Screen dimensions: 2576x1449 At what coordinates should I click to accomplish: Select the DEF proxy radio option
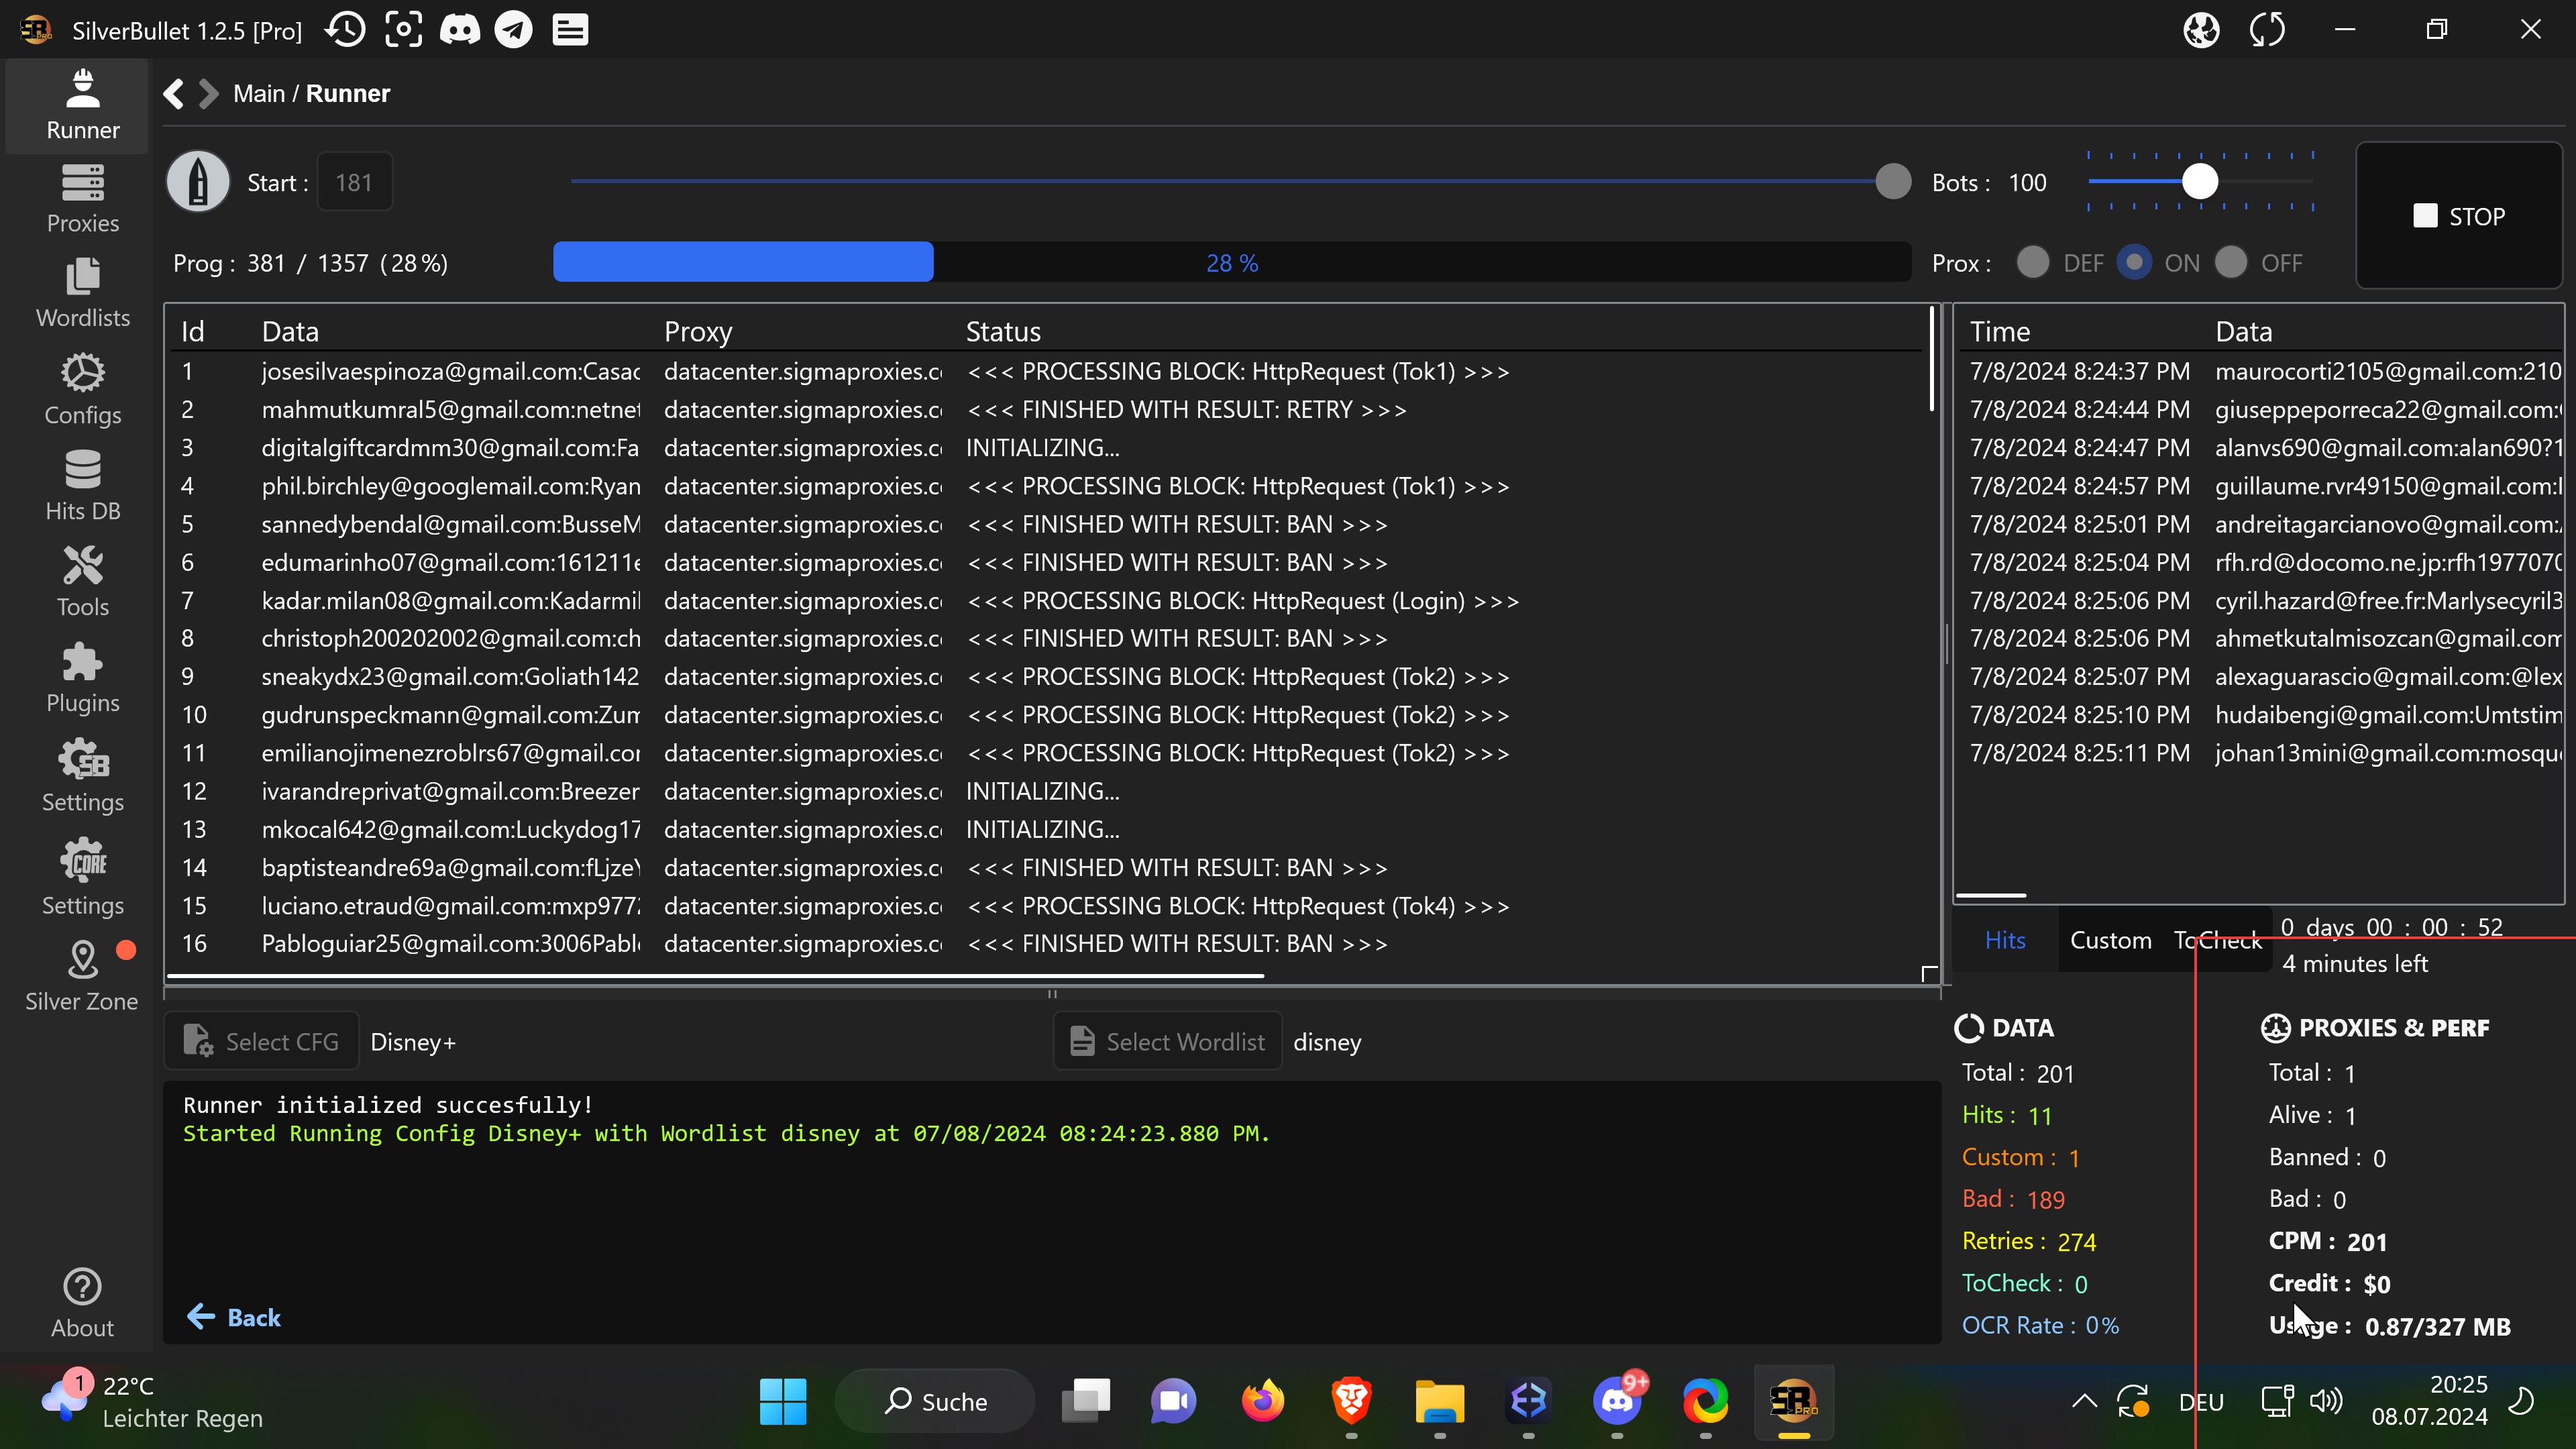pyautogui.click(x=2033, y=263)
